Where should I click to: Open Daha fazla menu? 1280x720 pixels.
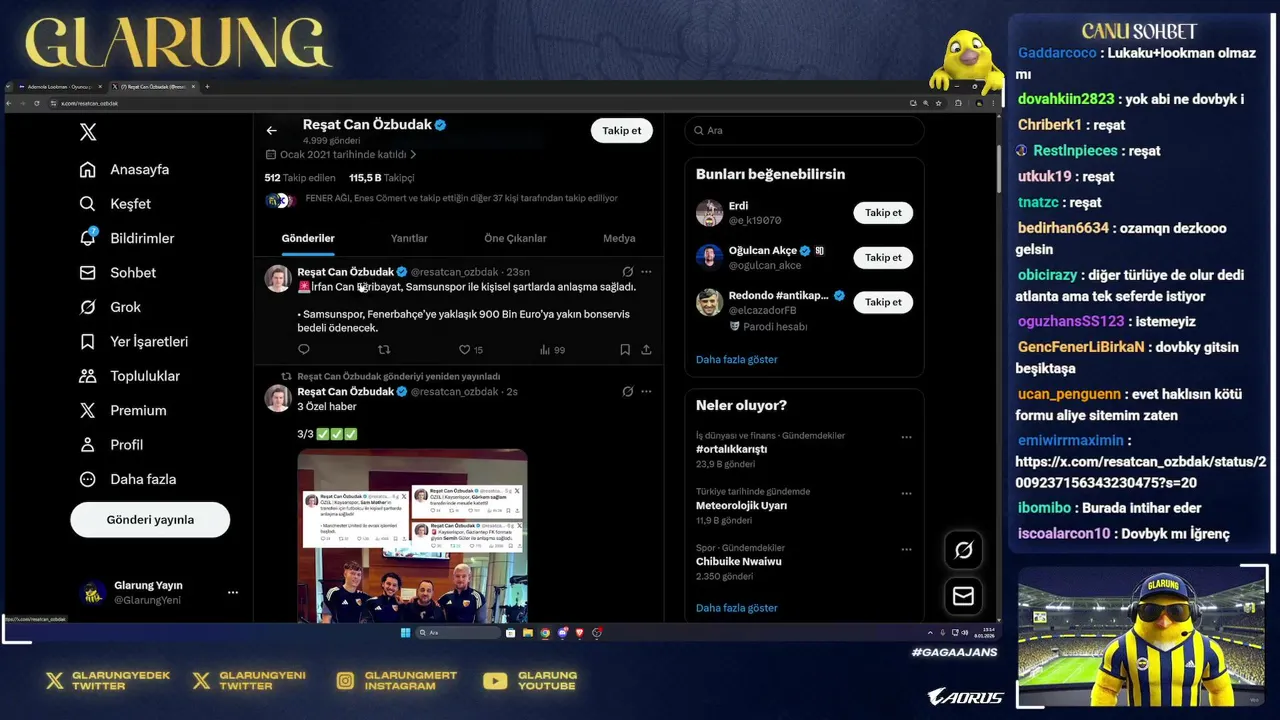click(127, 479)
